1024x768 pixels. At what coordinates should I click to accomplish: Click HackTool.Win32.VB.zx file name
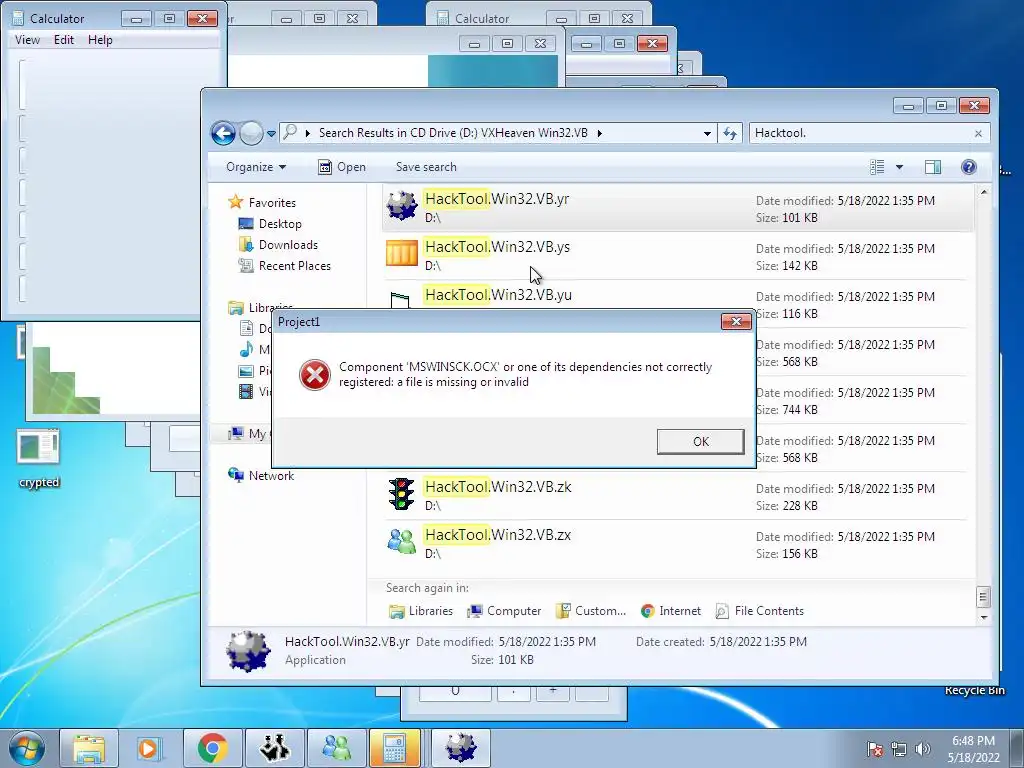[498, 536]
